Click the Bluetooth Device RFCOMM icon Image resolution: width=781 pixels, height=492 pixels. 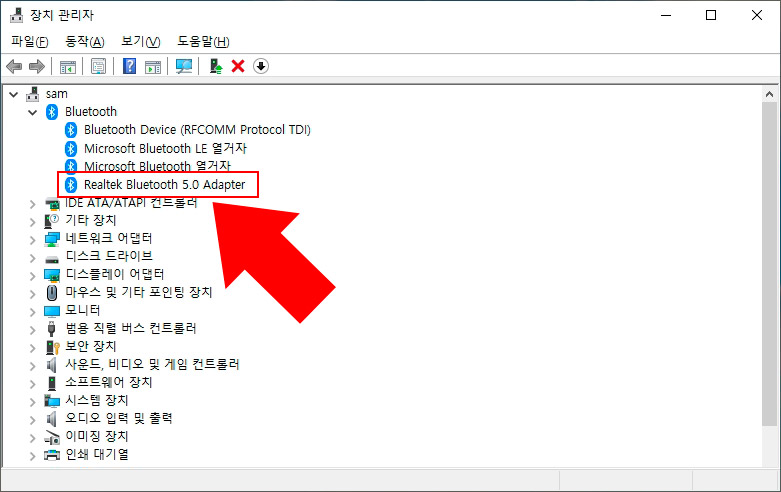pos(71,130)
